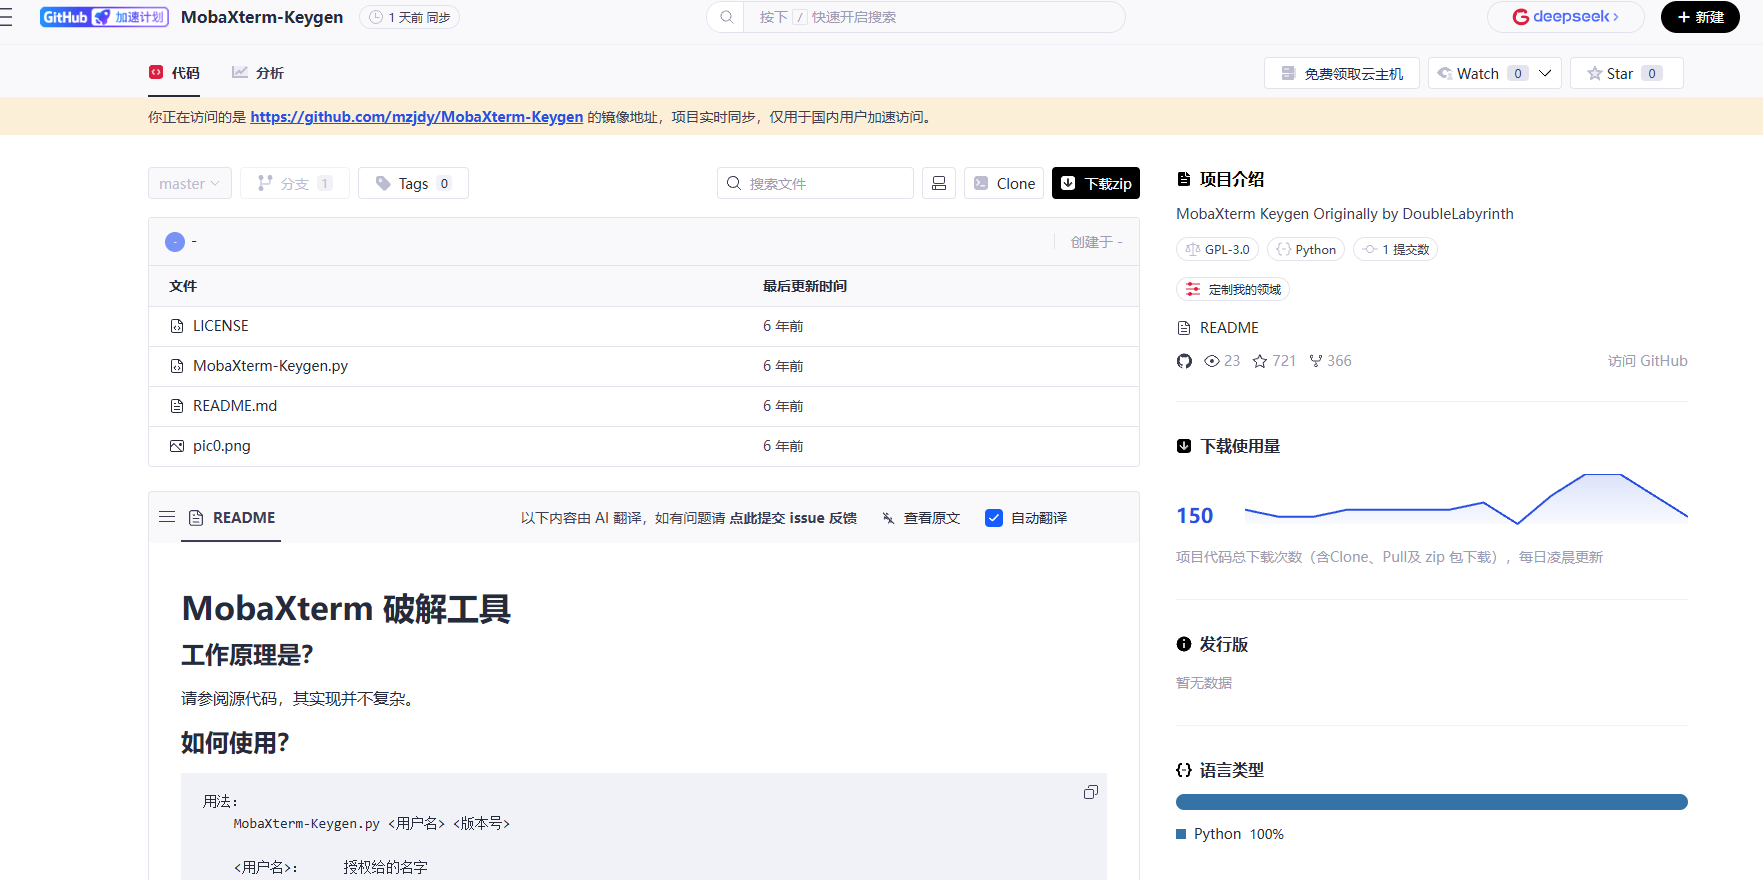Click the 721 stars count
Viewport: 1763px width, 880px height.
point(1274,361)
